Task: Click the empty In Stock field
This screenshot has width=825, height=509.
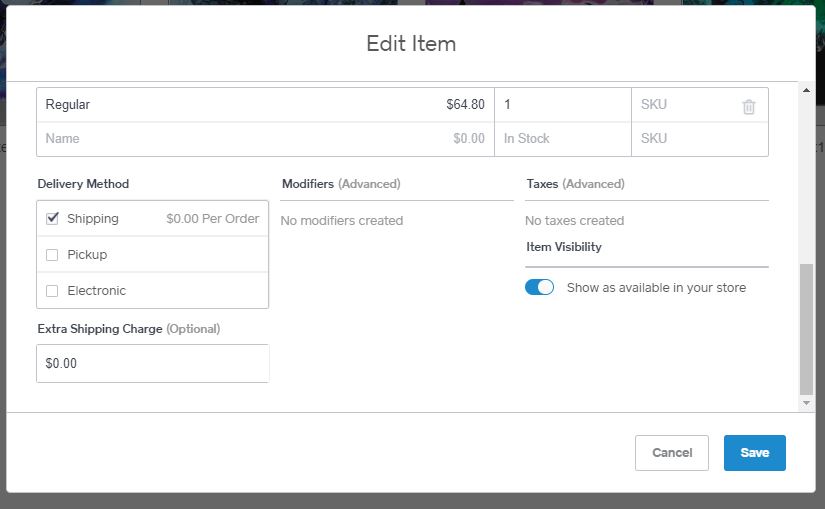Action: [562, 138]
